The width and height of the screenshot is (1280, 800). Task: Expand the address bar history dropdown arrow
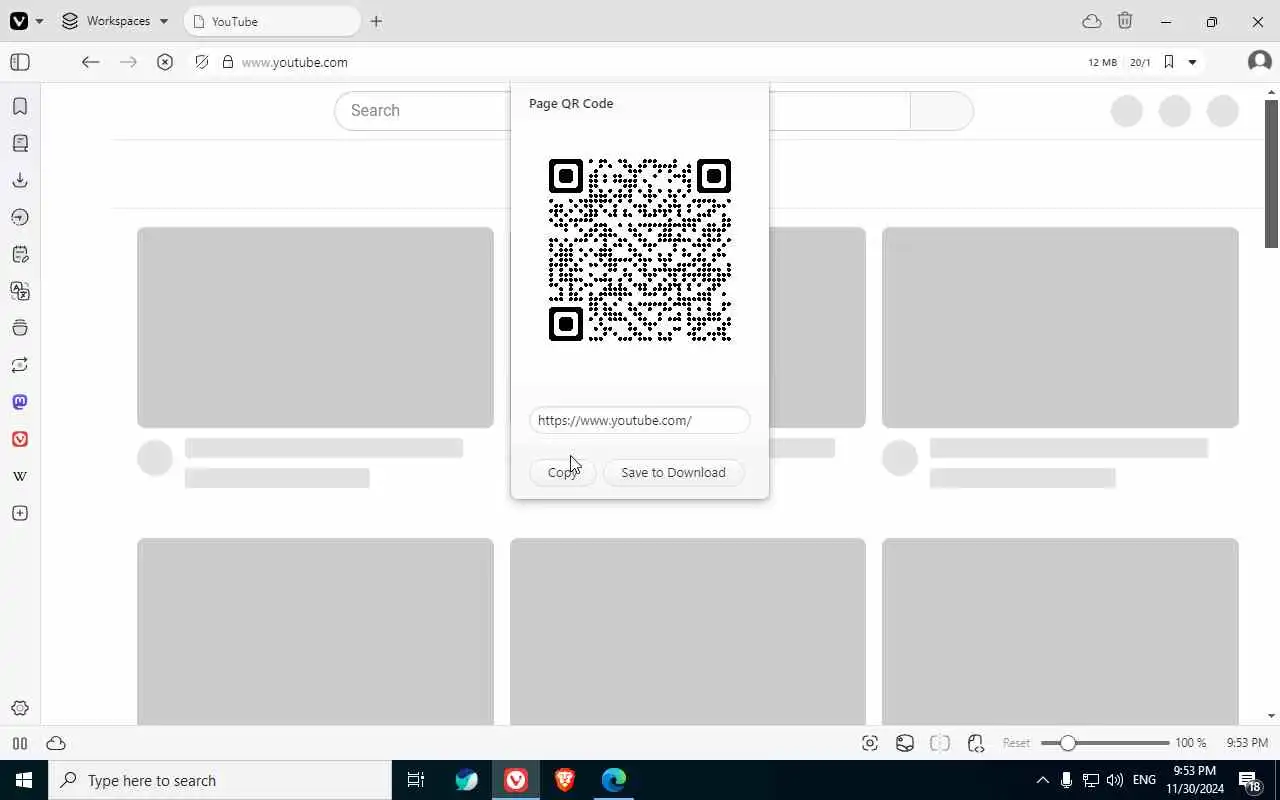click(x=1192, y=62)
